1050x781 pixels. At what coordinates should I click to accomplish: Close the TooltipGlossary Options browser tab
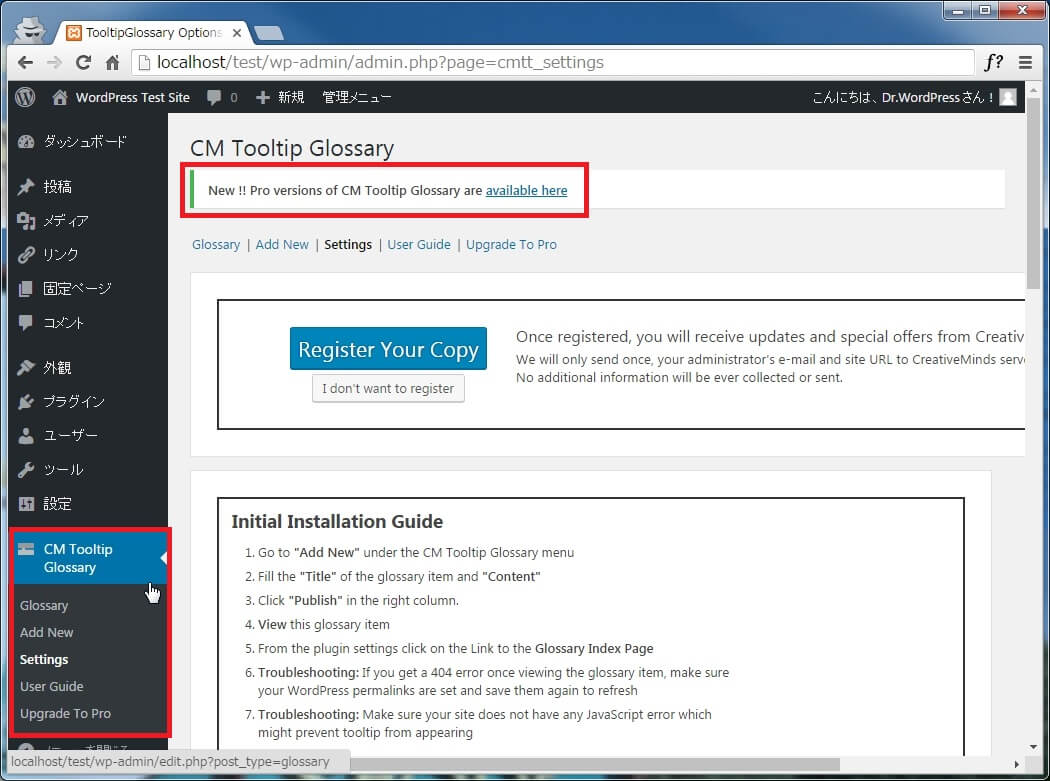point(237,32)
